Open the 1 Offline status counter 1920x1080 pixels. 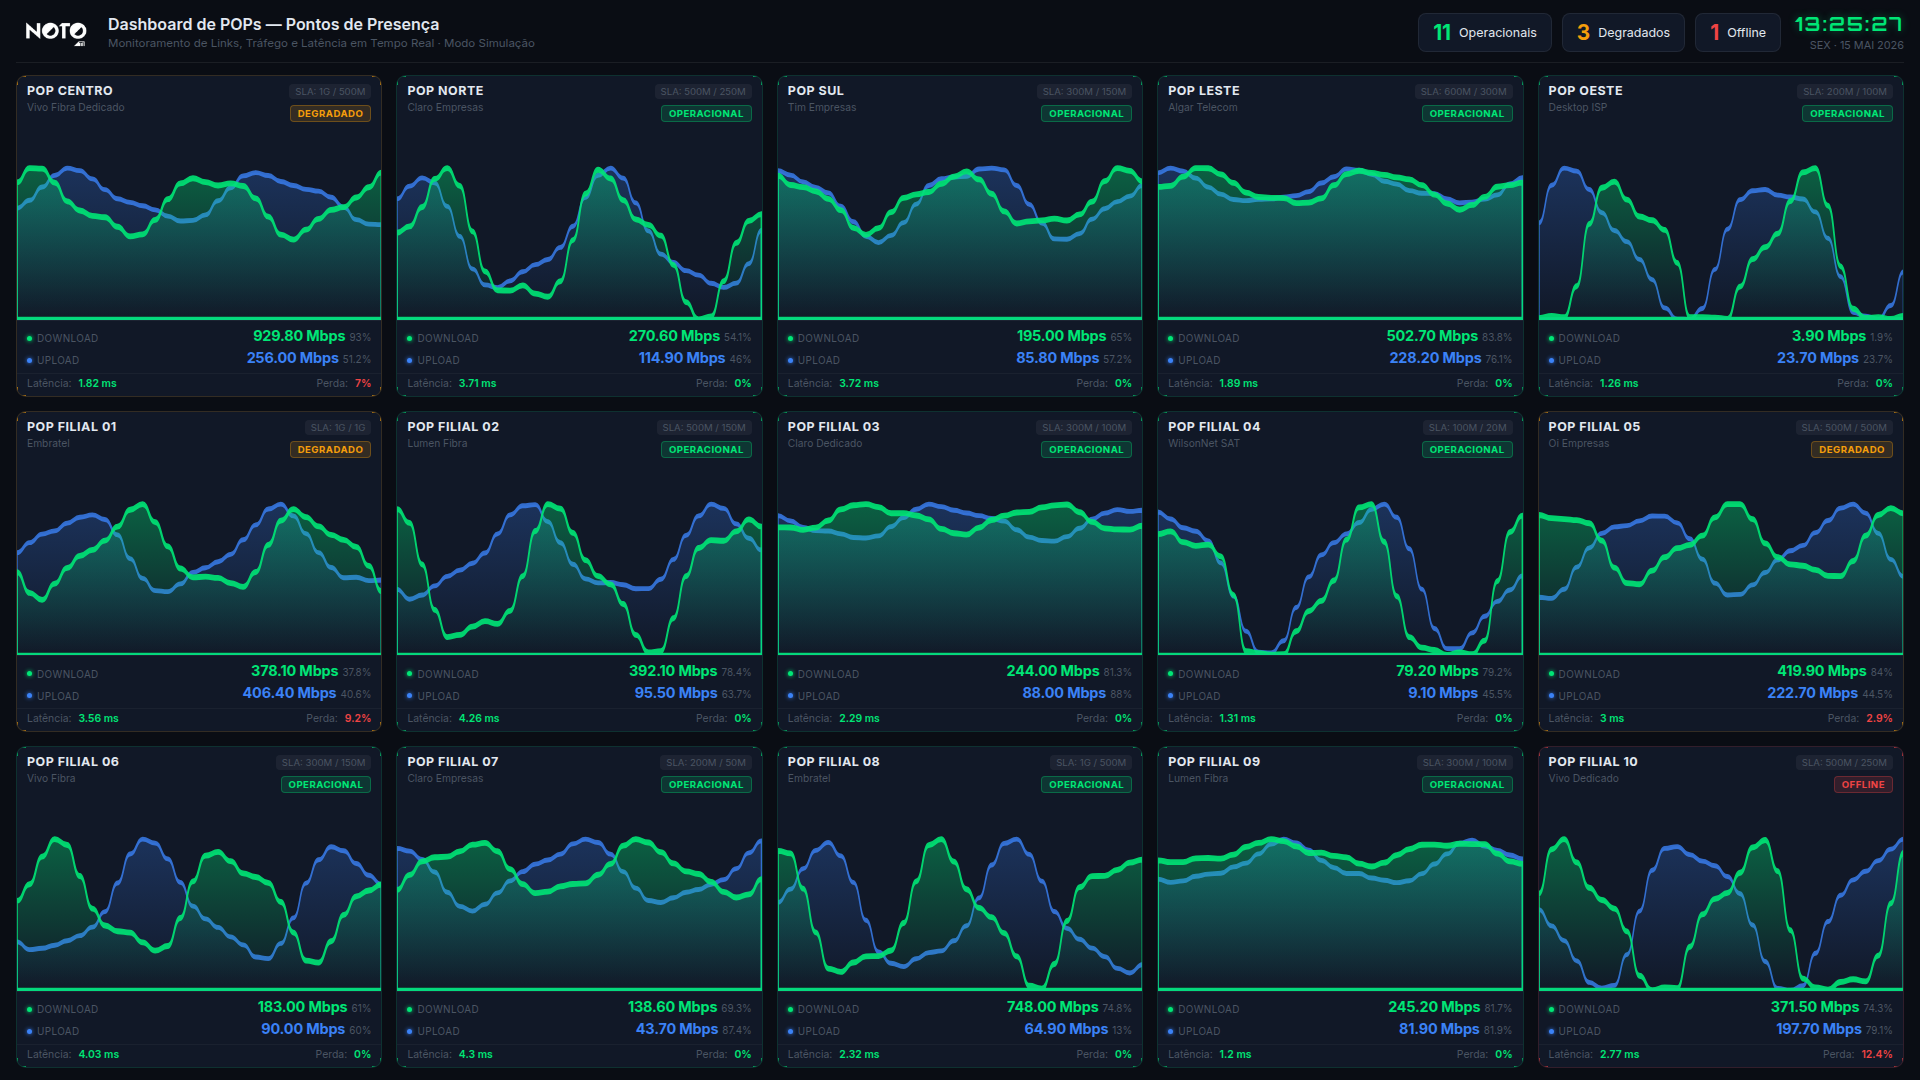(x=1737, y=32)
